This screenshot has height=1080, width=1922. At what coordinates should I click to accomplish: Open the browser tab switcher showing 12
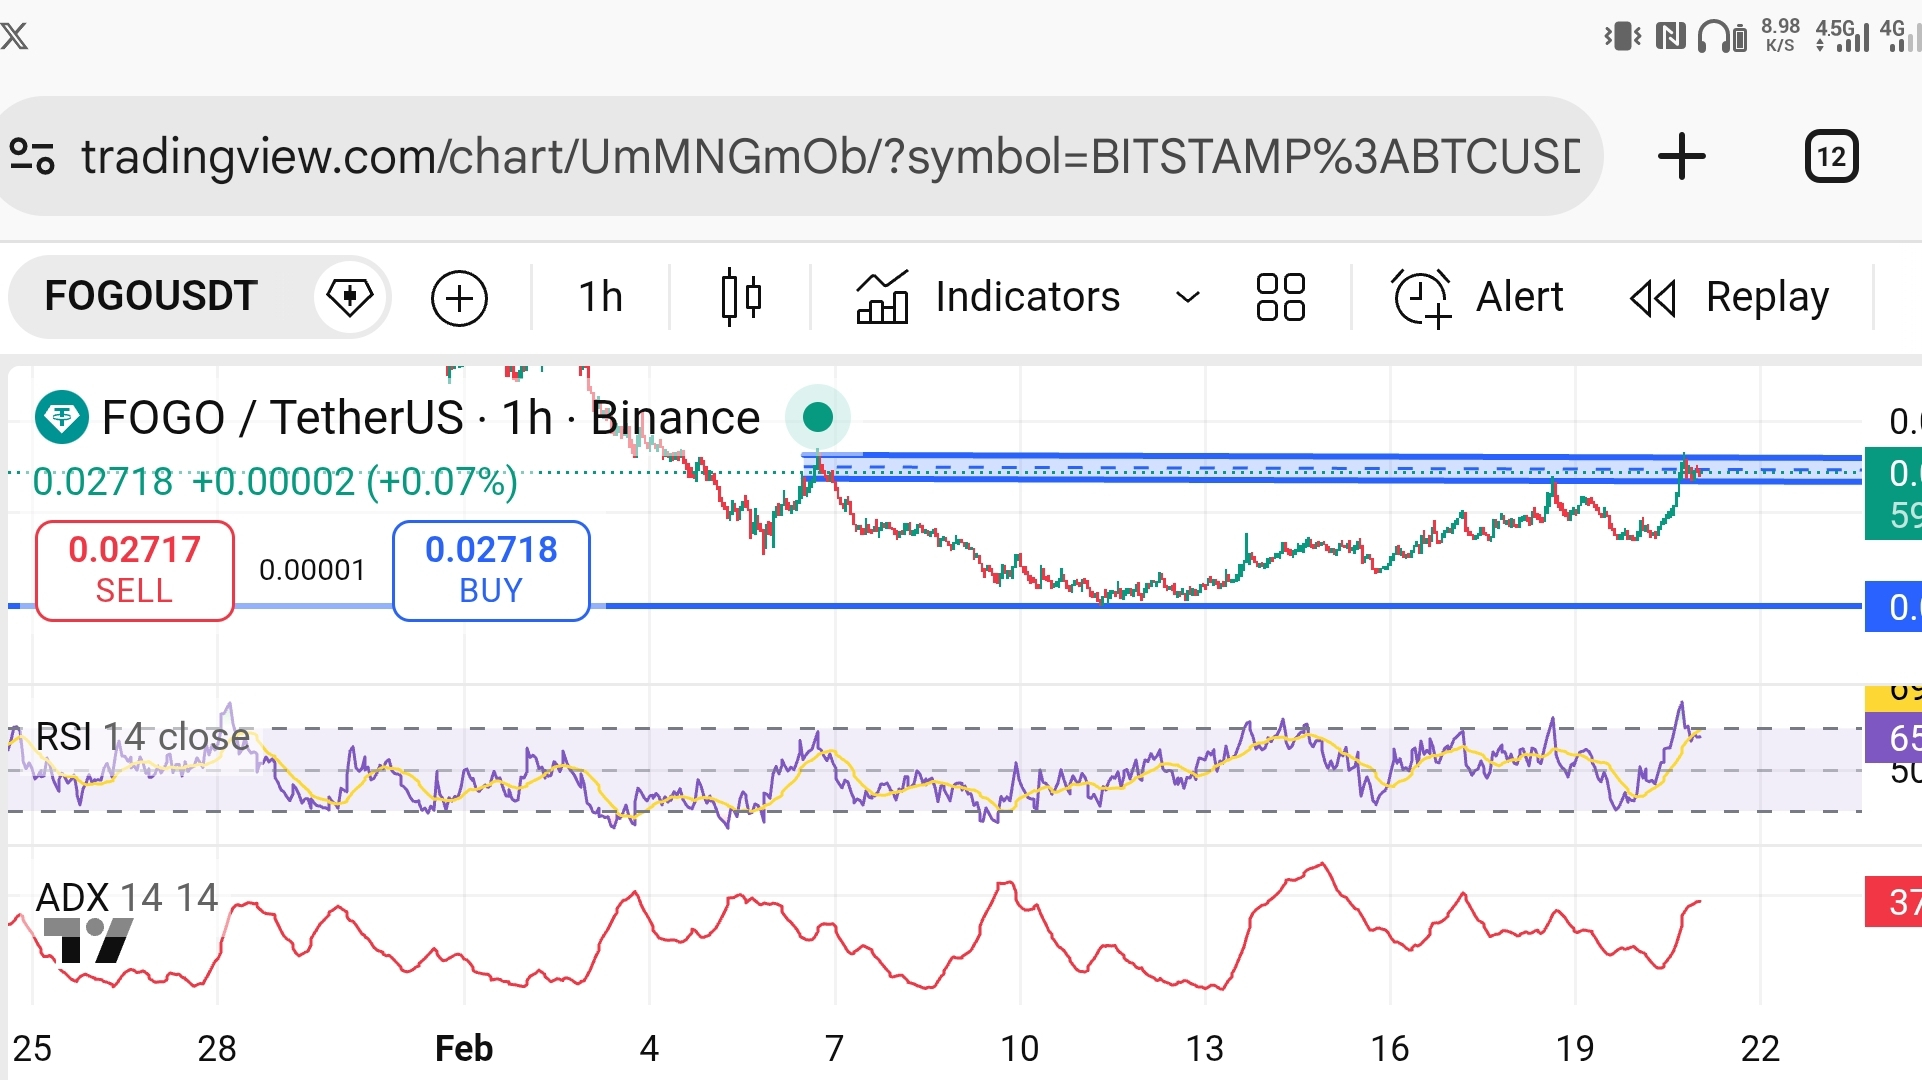pos(1831,157)
